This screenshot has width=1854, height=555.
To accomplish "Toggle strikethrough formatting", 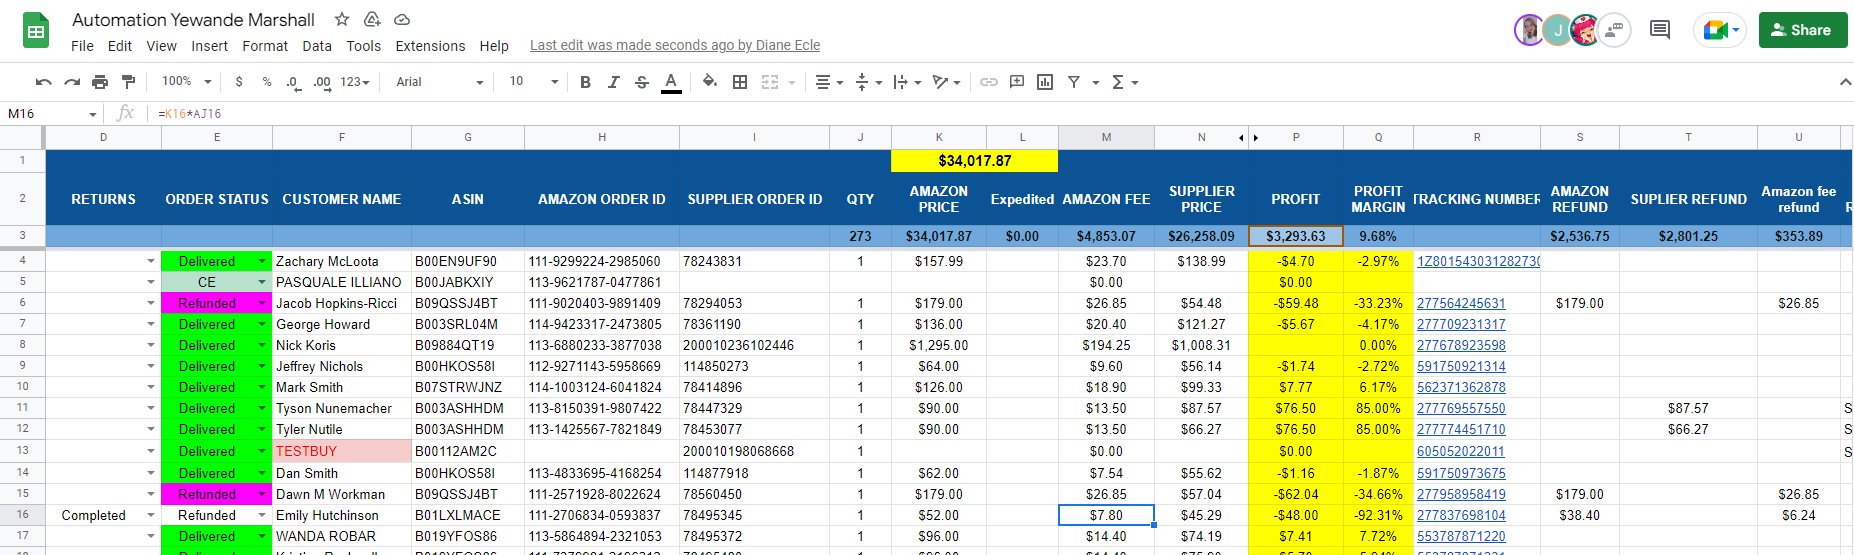I will (x=642, y=82).
